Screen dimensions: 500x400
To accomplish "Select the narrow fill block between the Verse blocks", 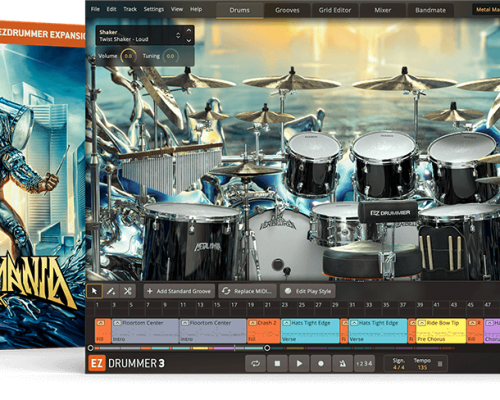I will coord(344,331).
